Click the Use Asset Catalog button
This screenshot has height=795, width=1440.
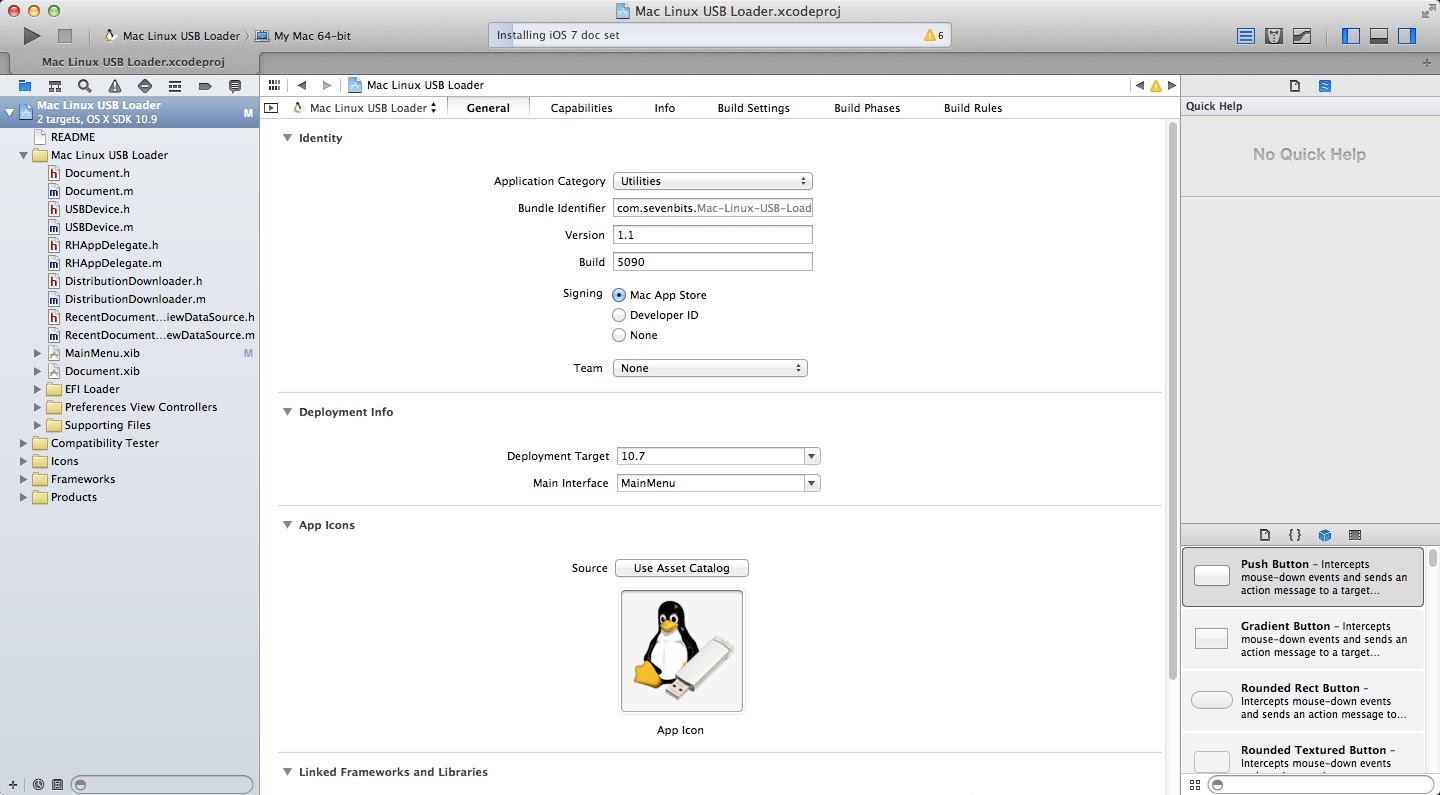click(x=682, y=568)
